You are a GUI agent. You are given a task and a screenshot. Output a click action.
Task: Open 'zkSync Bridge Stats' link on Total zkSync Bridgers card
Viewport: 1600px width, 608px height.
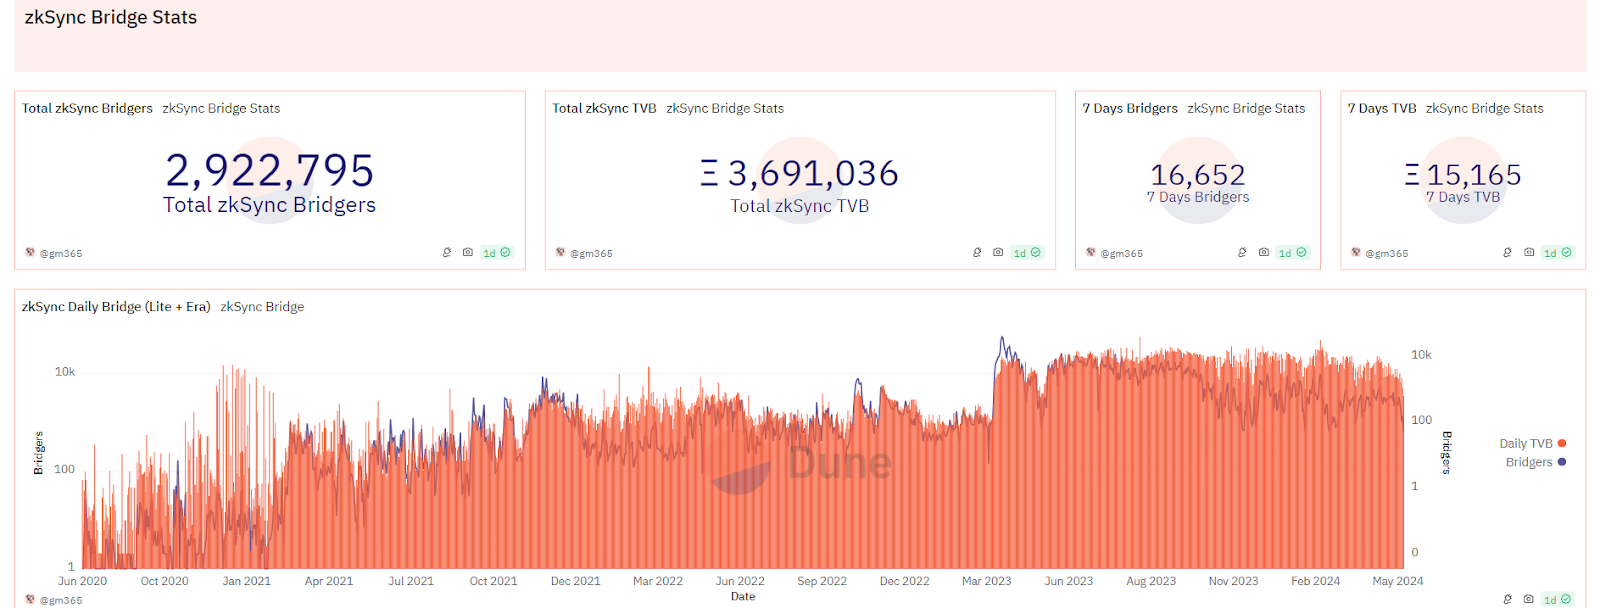(x=221, y=108)
